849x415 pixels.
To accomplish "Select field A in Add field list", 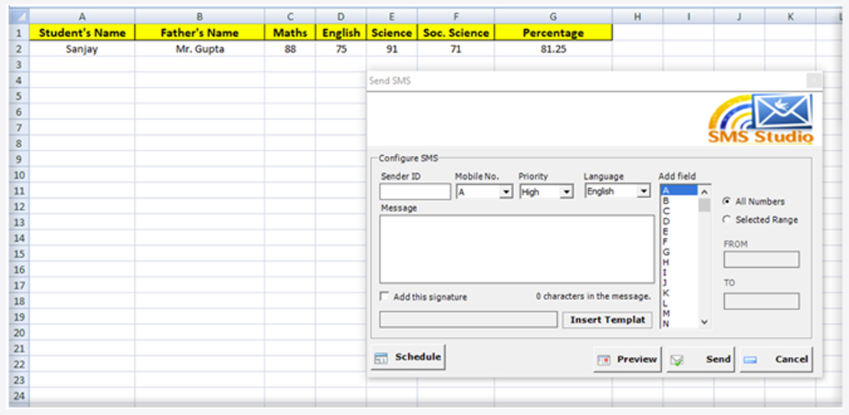I will click(x=679, y=190).
